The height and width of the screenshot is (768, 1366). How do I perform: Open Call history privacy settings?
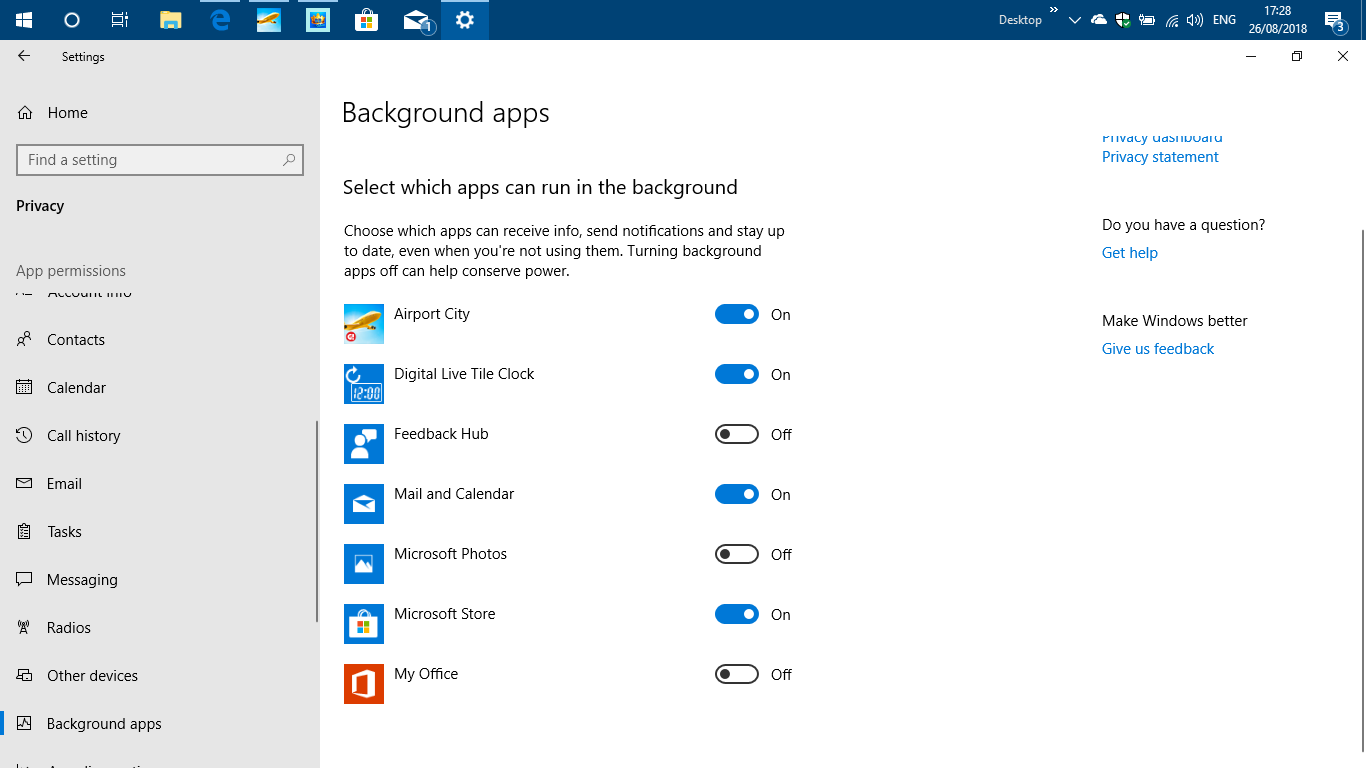(x=160, y=436)
